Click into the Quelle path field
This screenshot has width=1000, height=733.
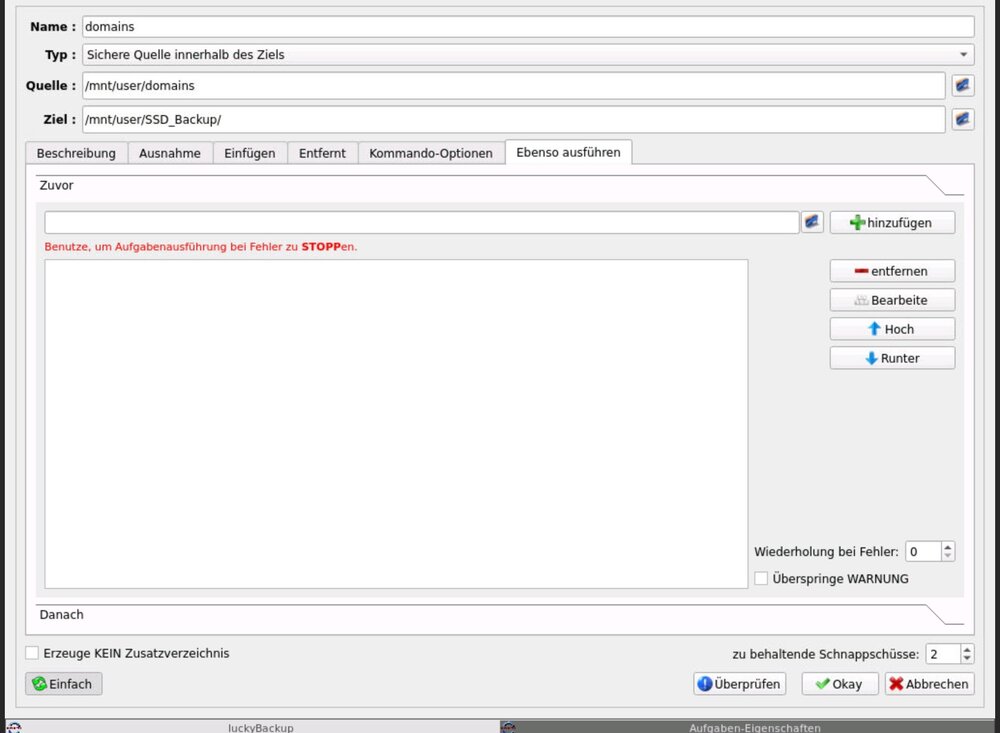tap(513, 85)
